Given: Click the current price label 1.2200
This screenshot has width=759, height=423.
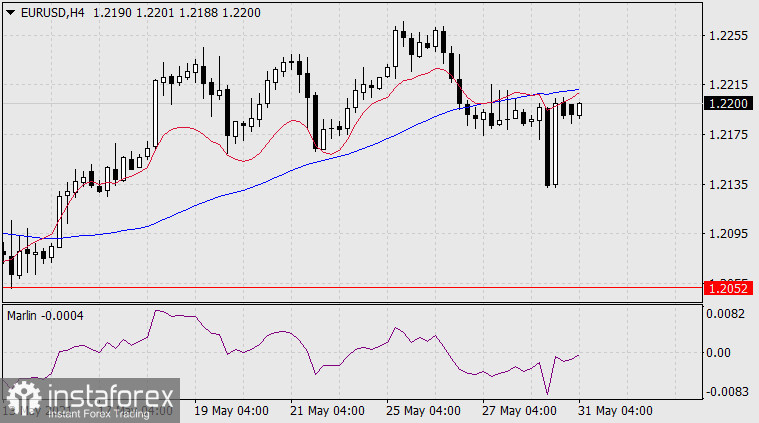Looking at the screenshot, I should [729, 103].
